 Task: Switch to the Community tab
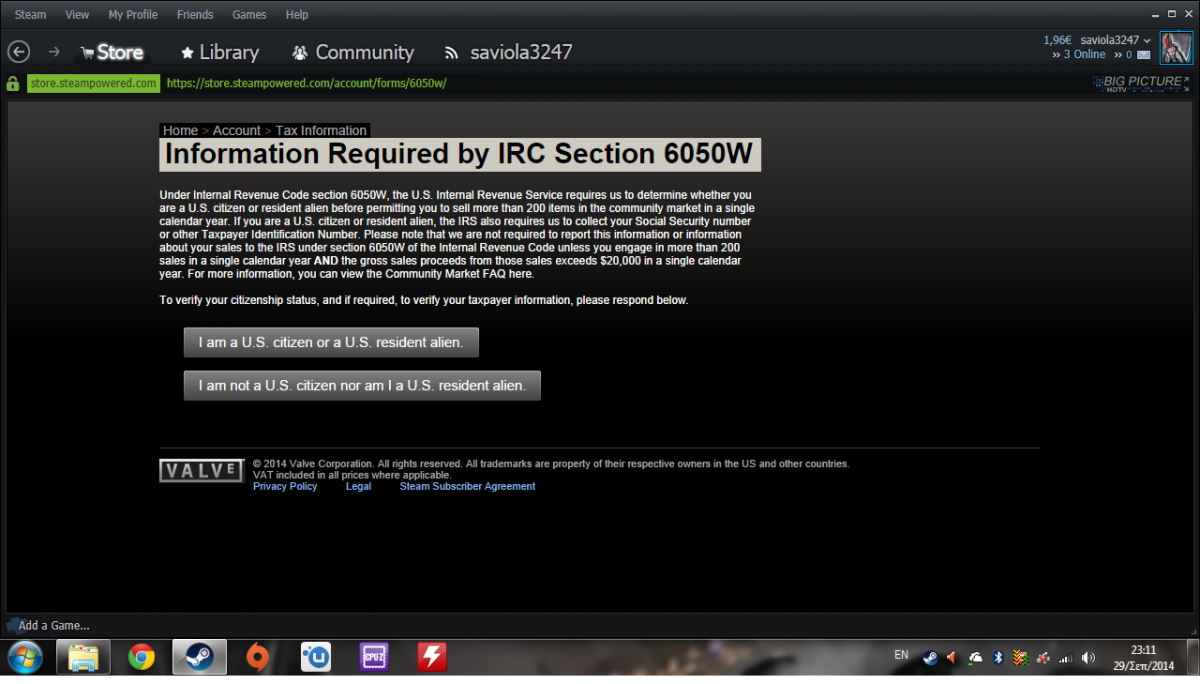pos(353,52)
